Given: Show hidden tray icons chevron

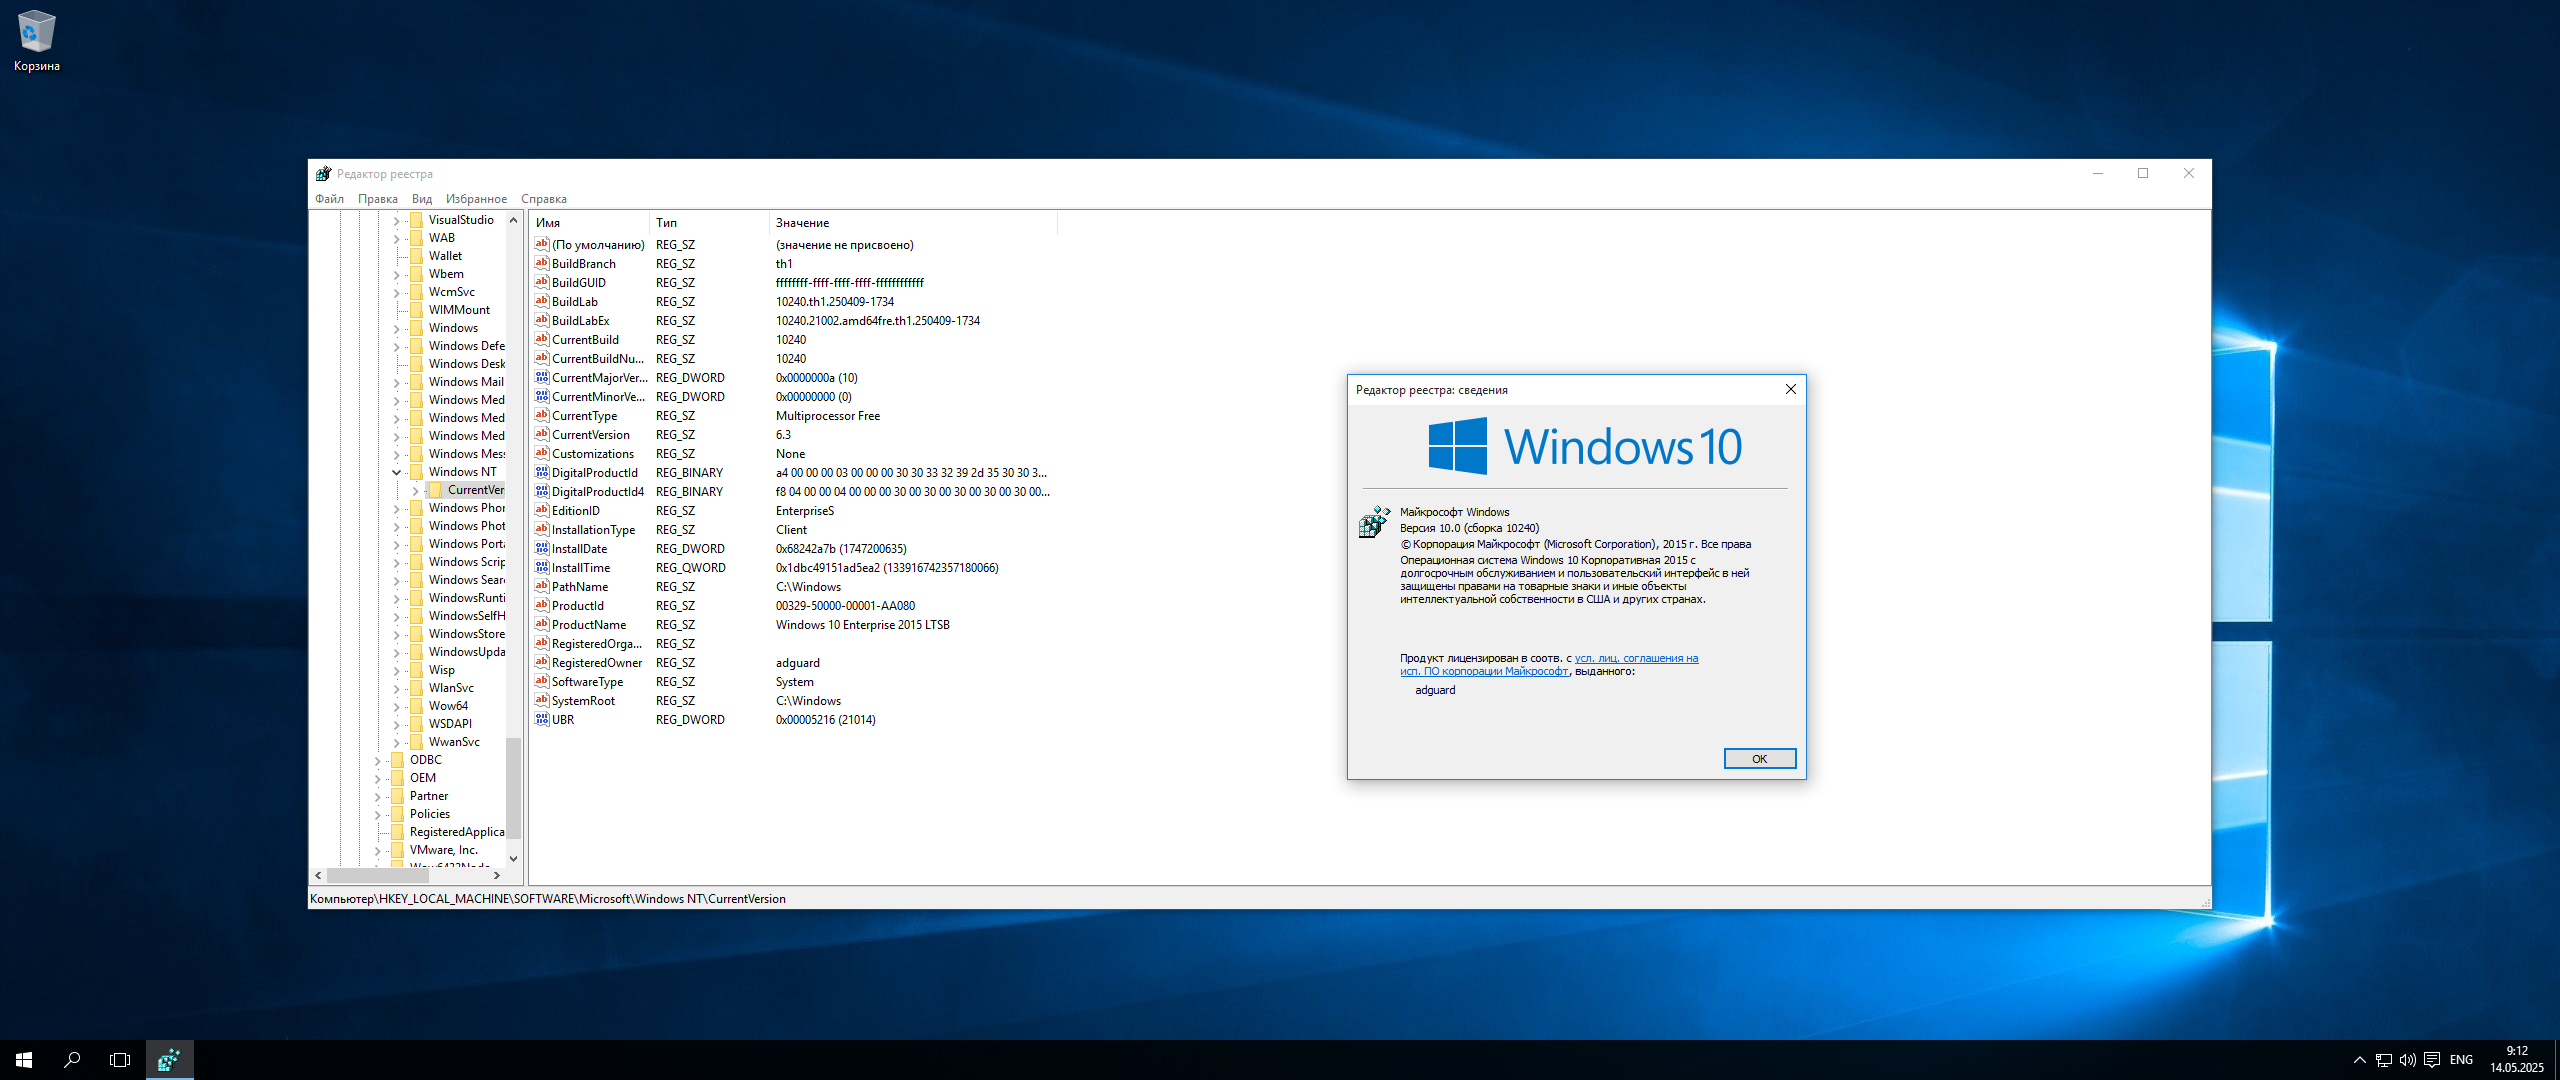Looking at the screenshot, I should pyautogui.click(x=2360, y=1060).
